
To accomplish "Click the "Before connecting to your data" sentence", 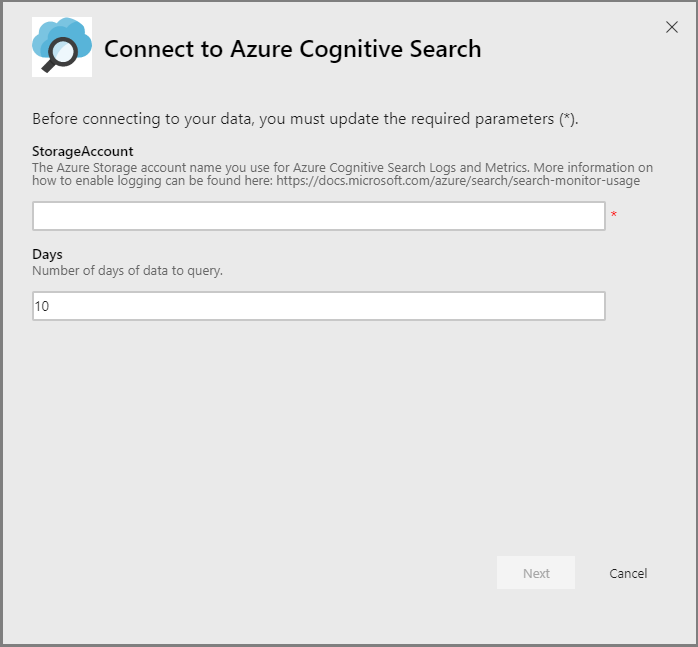I will click(305, 118).
